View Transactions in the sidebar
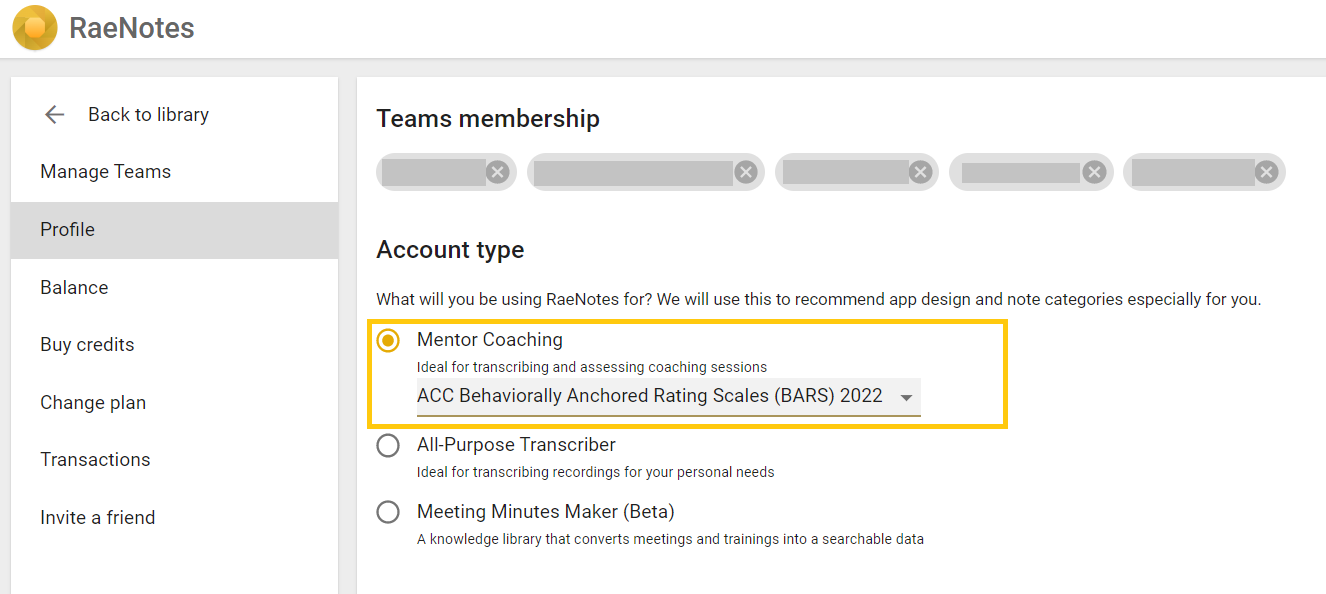The image size is (1326, 594). [175, 460]
